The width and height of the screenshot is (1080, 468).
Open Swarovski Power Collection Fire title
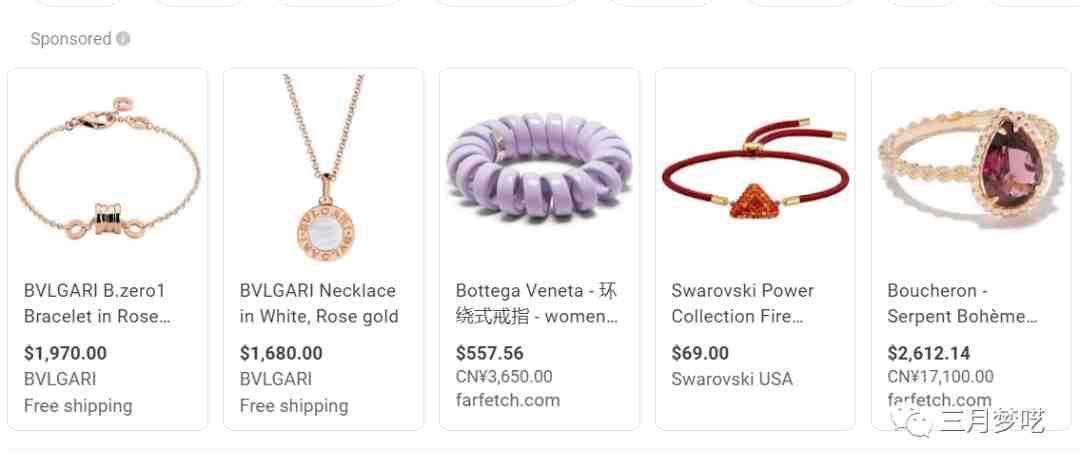742,304
